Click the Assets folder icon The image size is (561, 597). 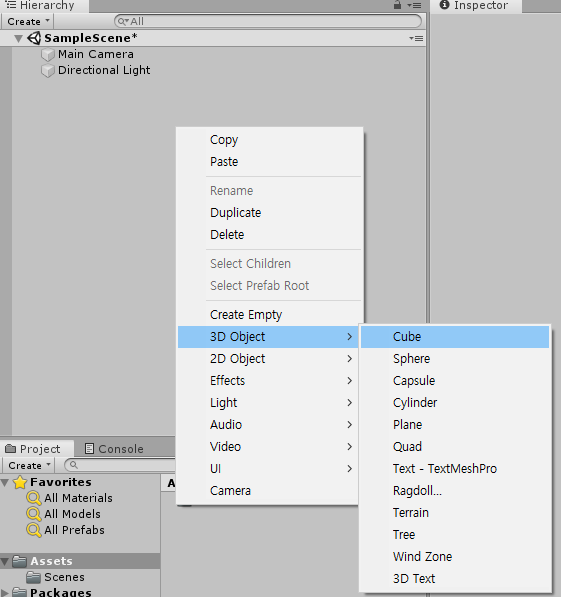coord(19,561)
